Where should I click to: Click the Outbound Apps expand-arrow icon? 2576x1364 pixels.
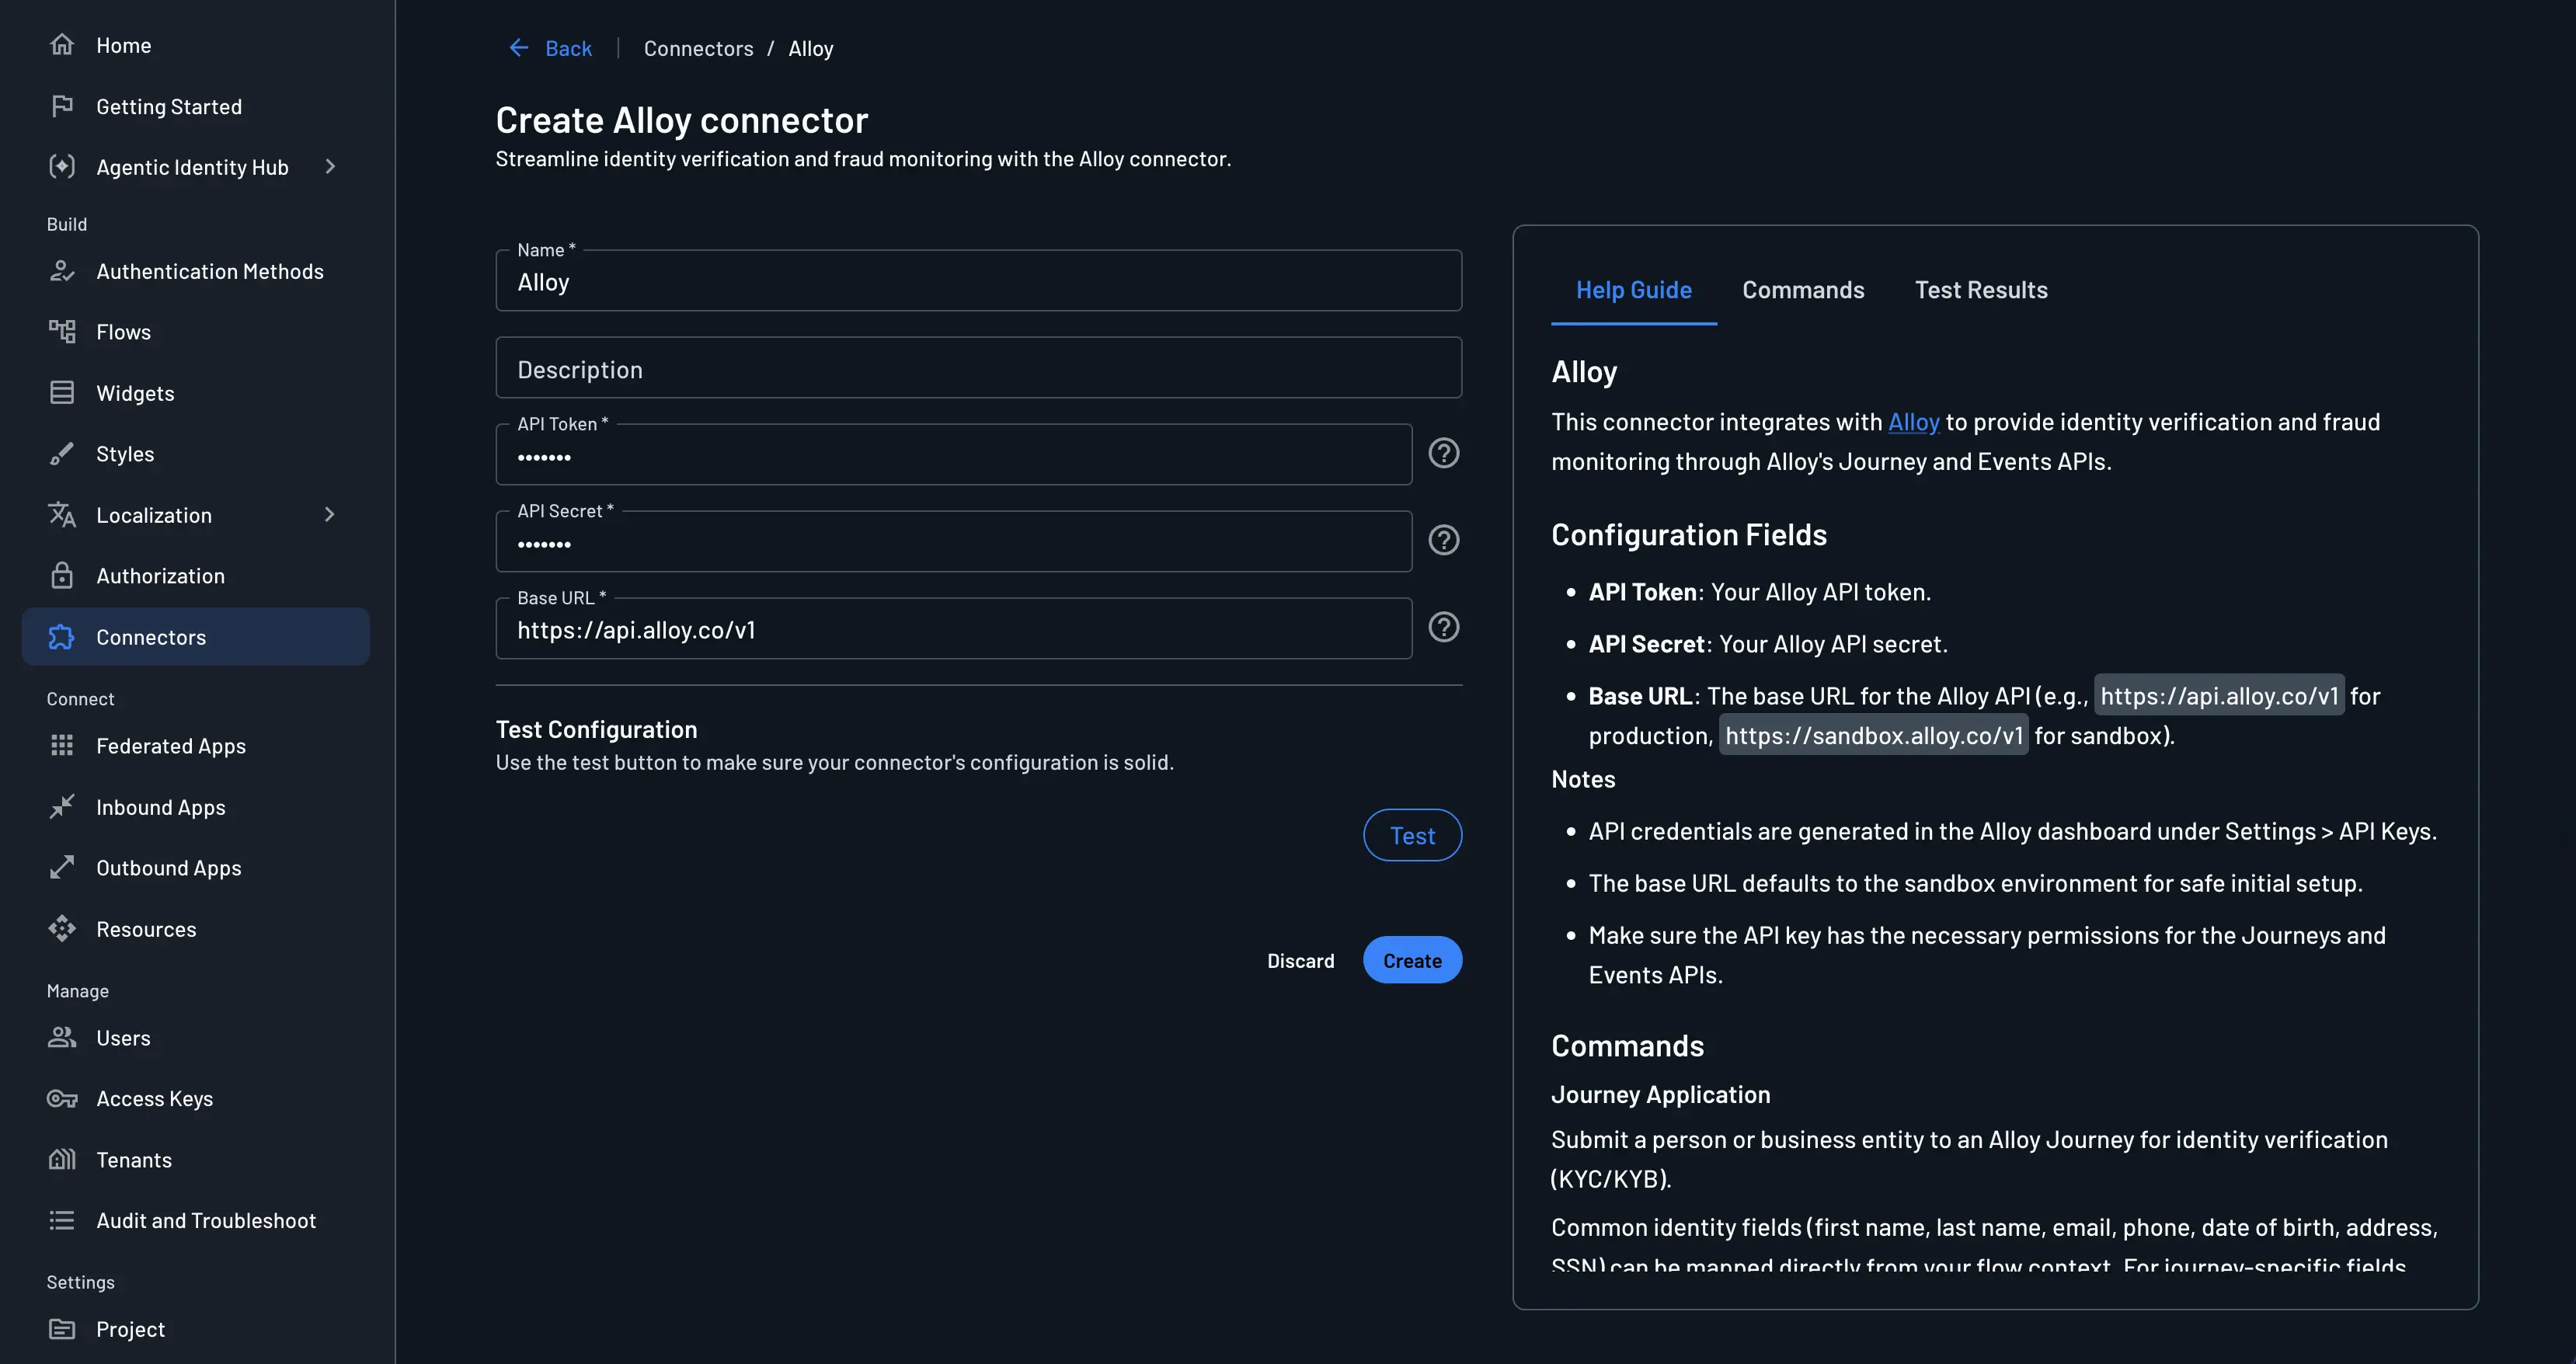(x=62, y=868)
